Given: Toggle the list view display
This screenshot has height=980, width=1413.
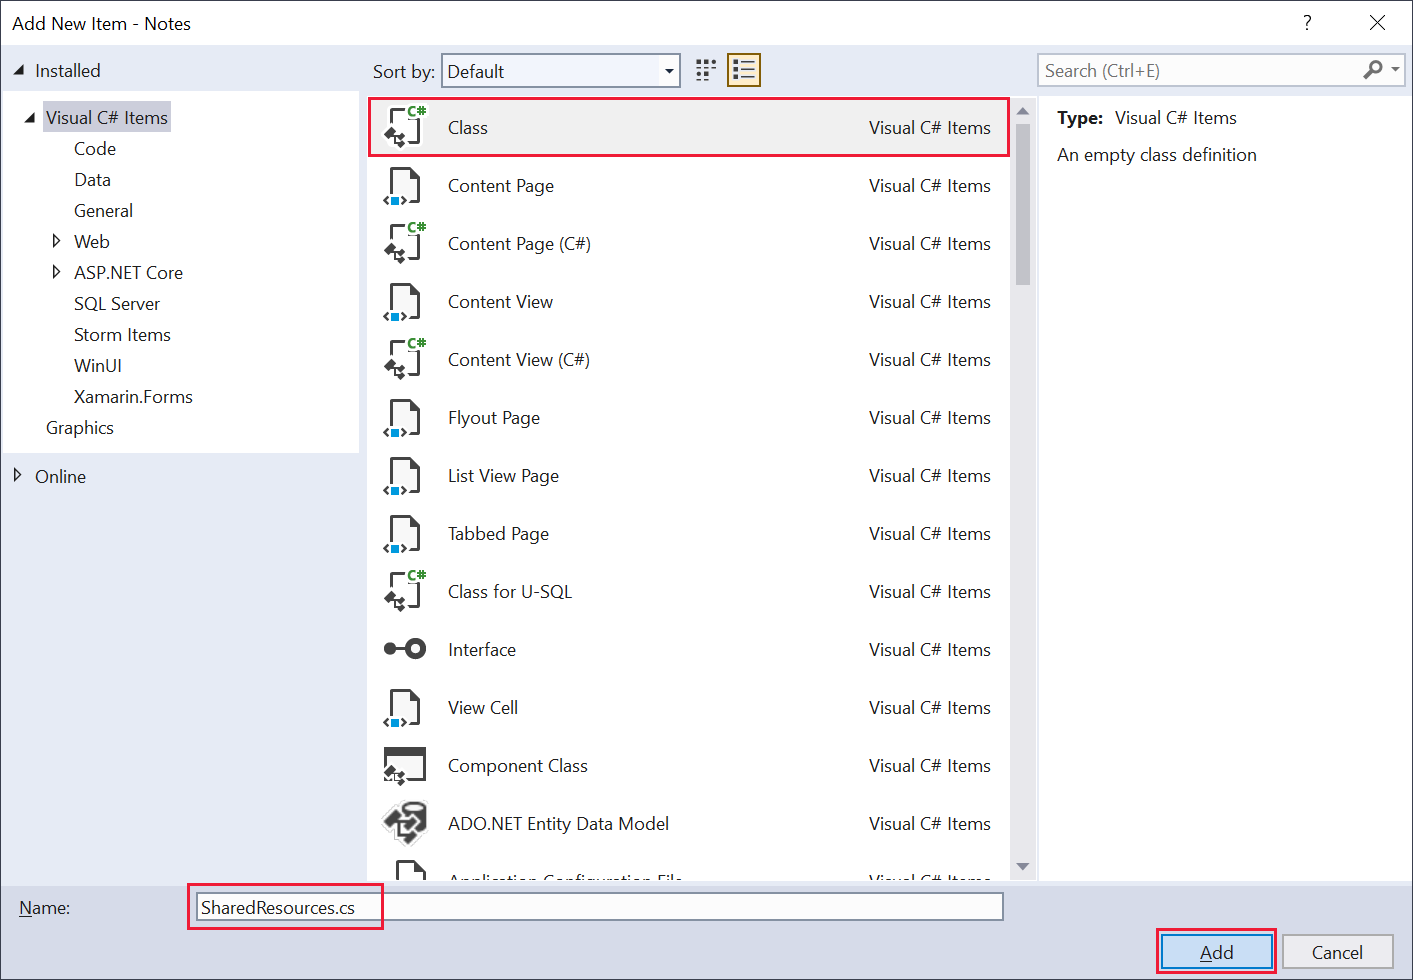Looking at the screenshot, I should pyautogui.click(x=743, y=70).
